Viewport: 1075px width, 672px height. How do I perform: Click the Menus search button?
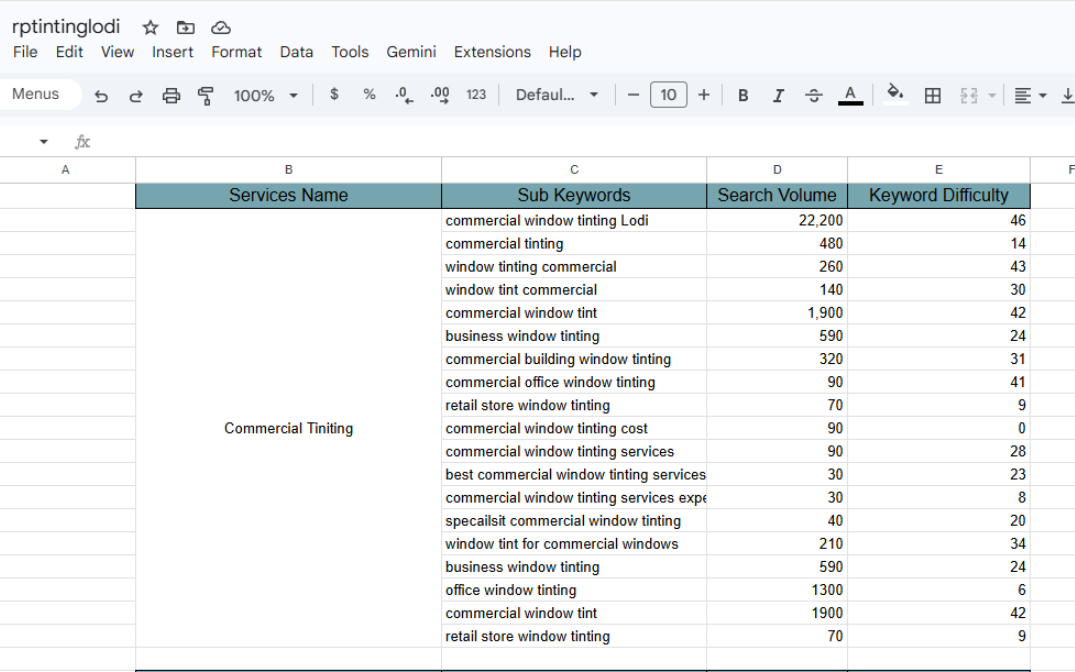[x=36, y=94]
